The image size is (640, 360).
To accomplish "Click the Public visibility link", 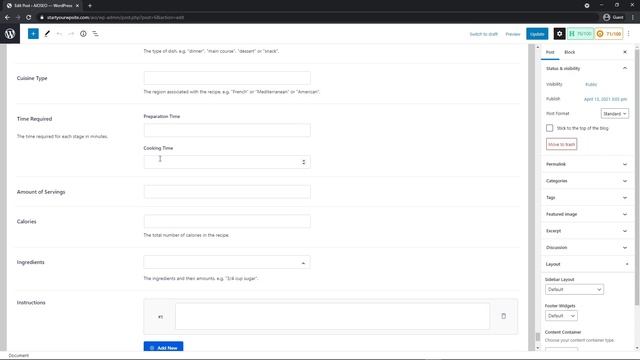I will tap(591, 84).
